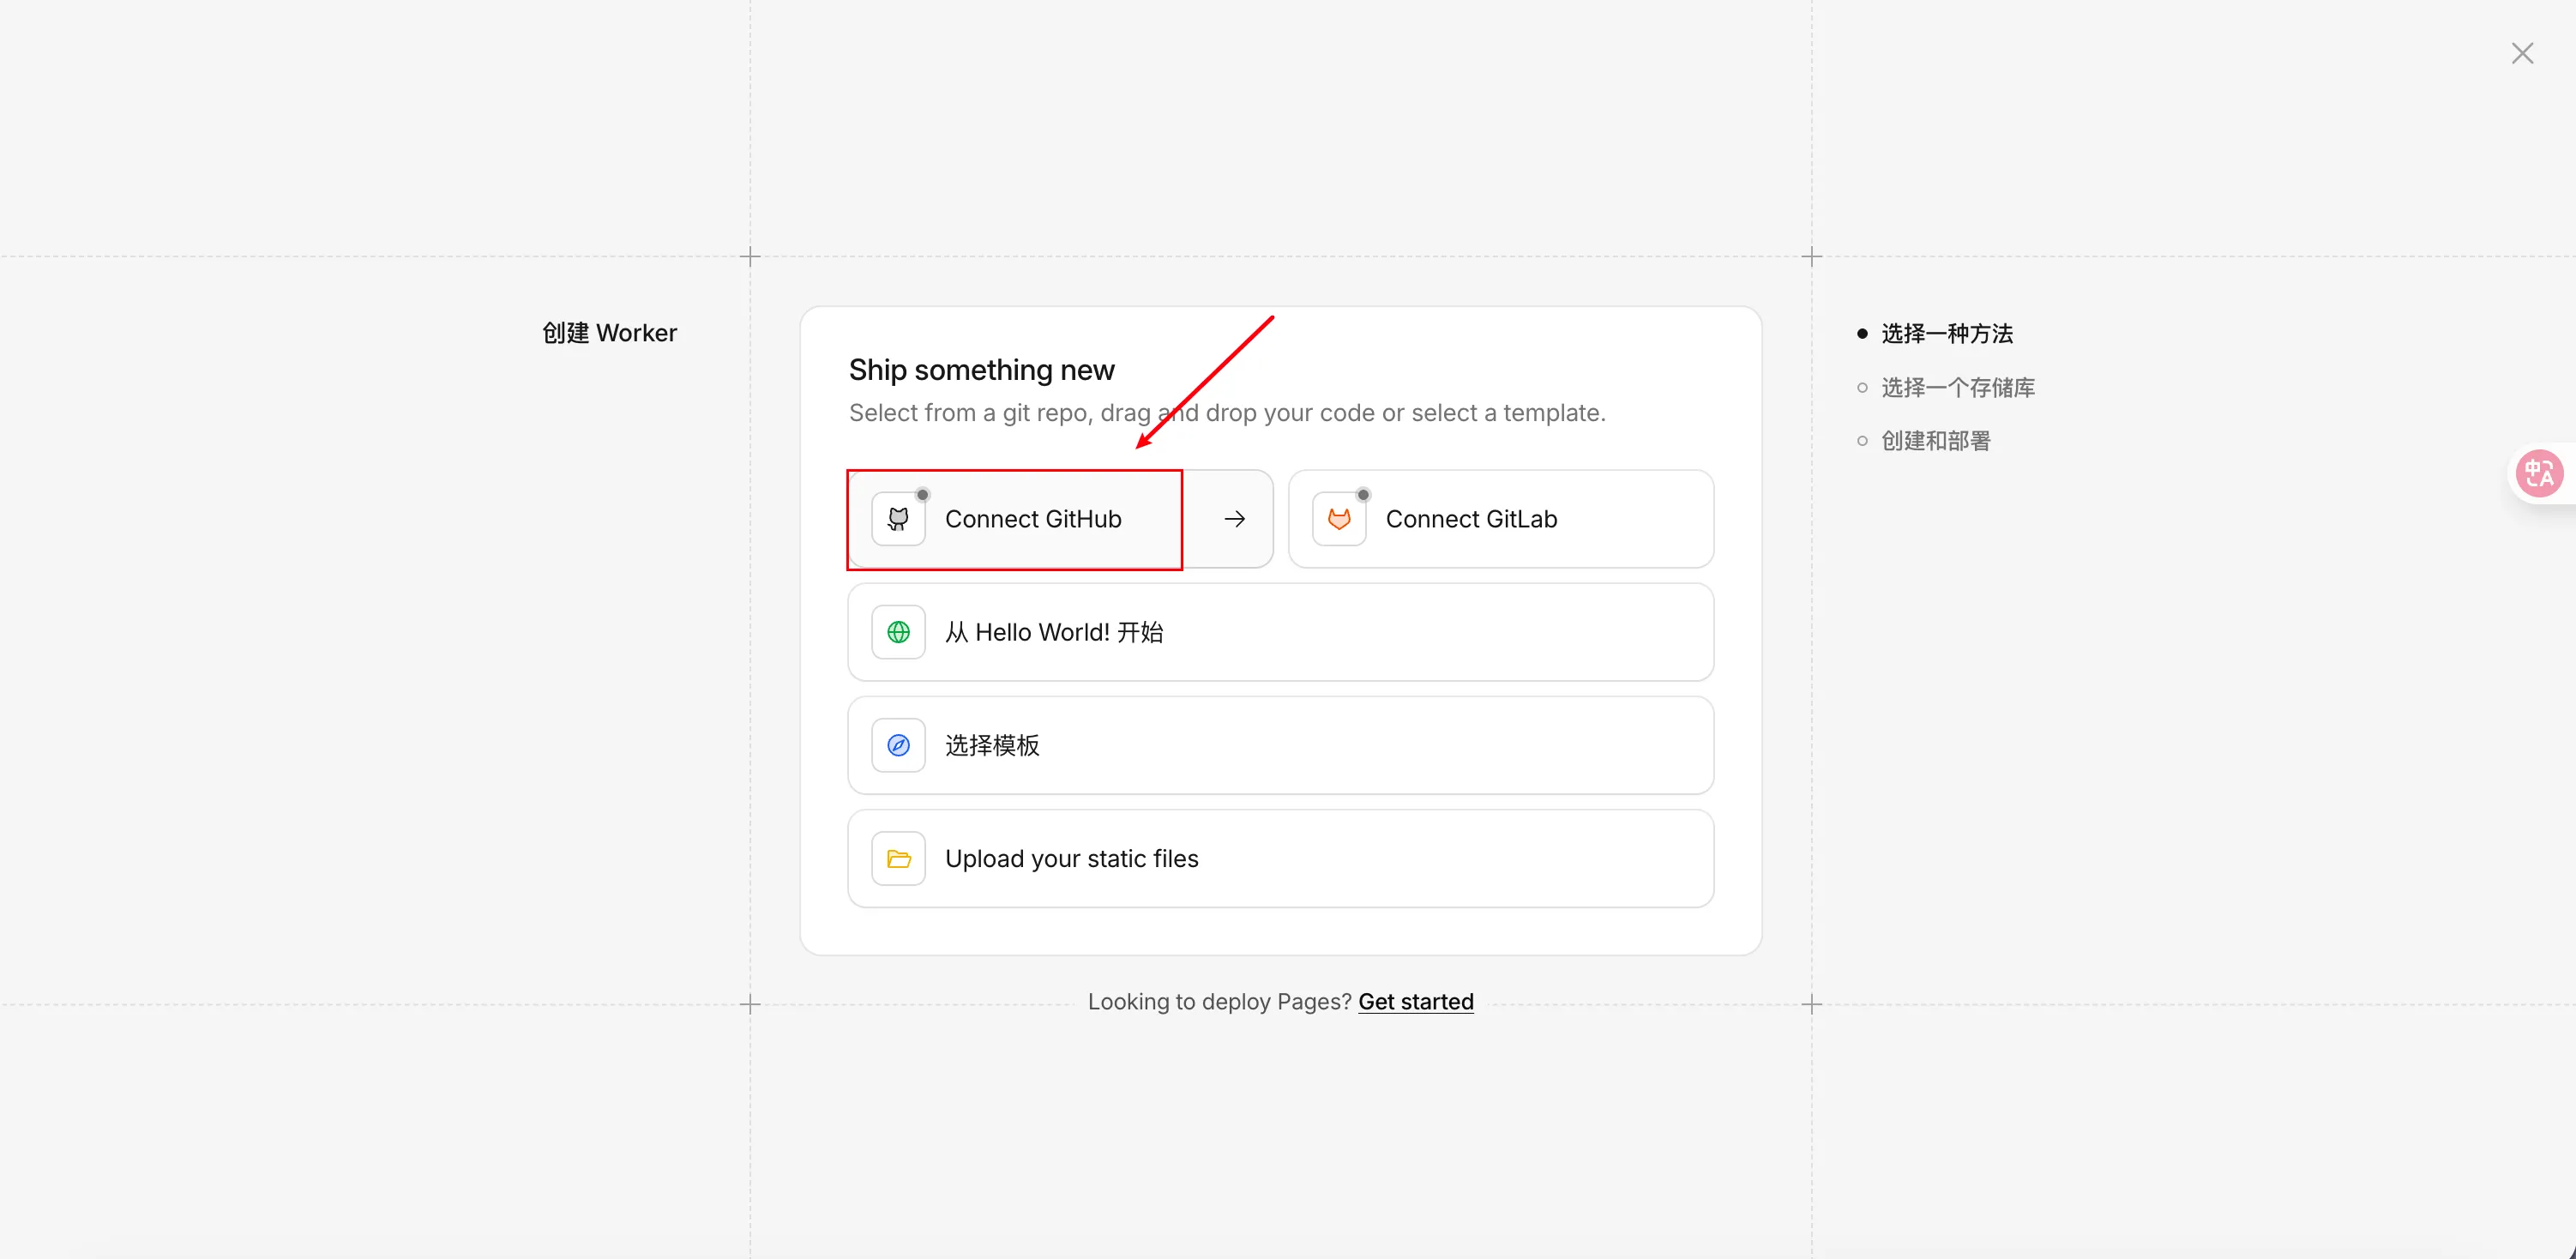Click the Ship something new heading
Image resolution: width=2576 pixels, height=1259 pixels.
(x=981, y=370)
